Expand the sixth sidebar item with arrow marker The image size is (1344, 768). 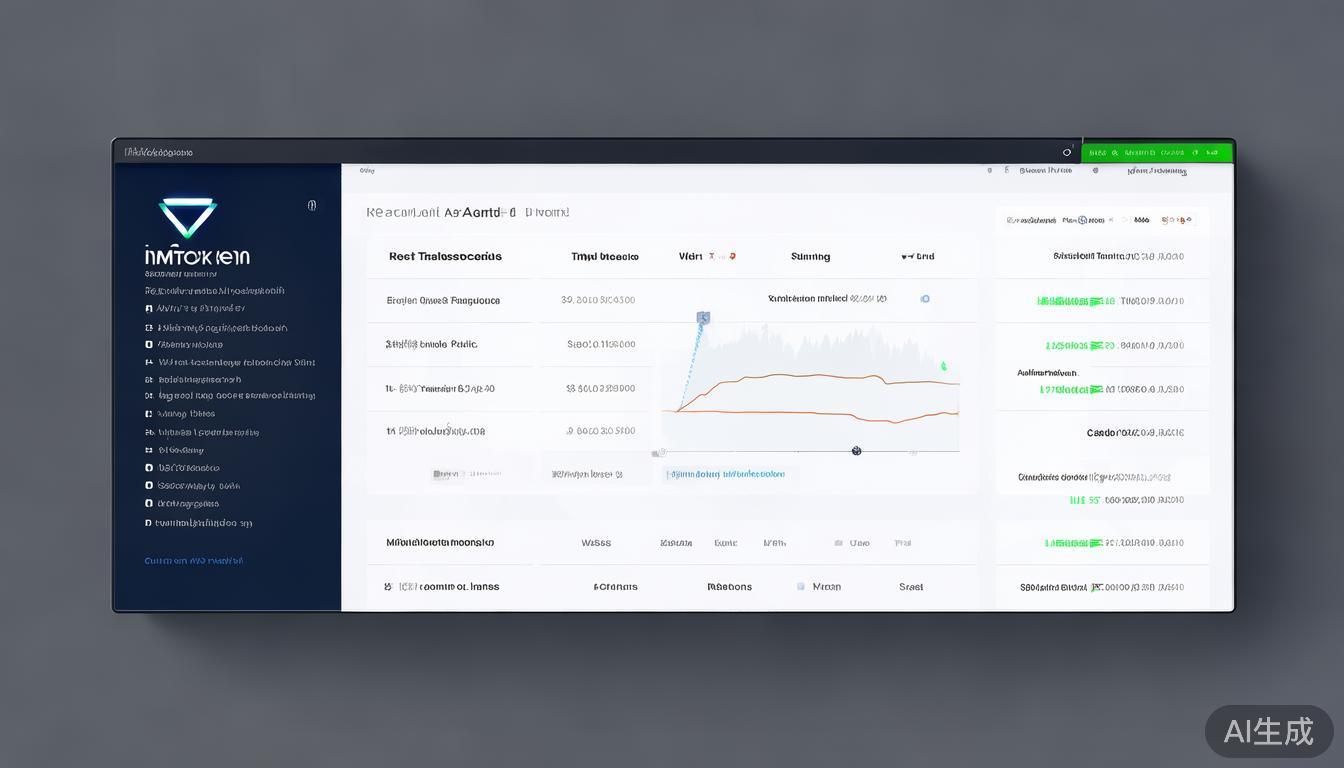pyautogui.click(x=149, y=396)
